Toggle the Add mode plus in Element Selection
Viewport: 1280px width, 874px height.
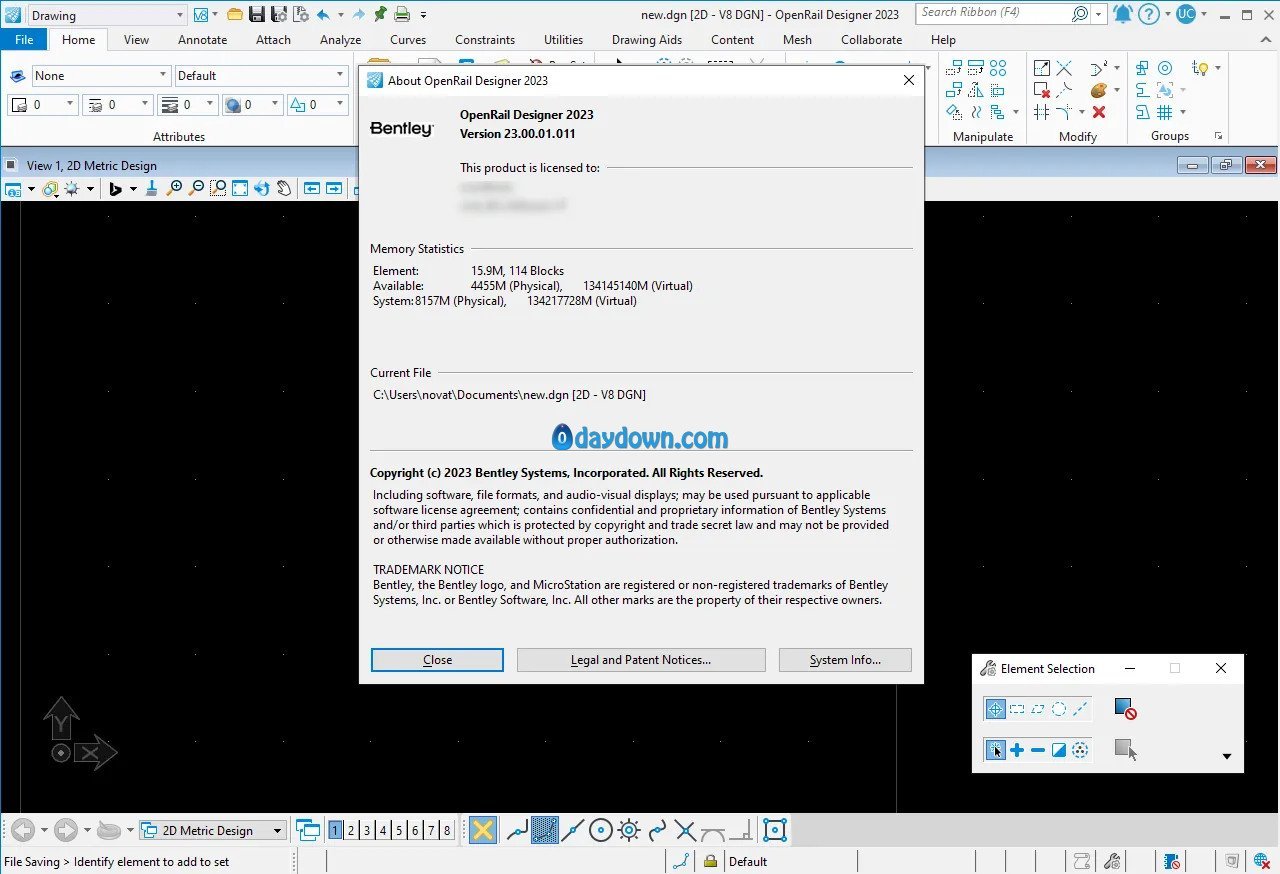[1017, 750]
